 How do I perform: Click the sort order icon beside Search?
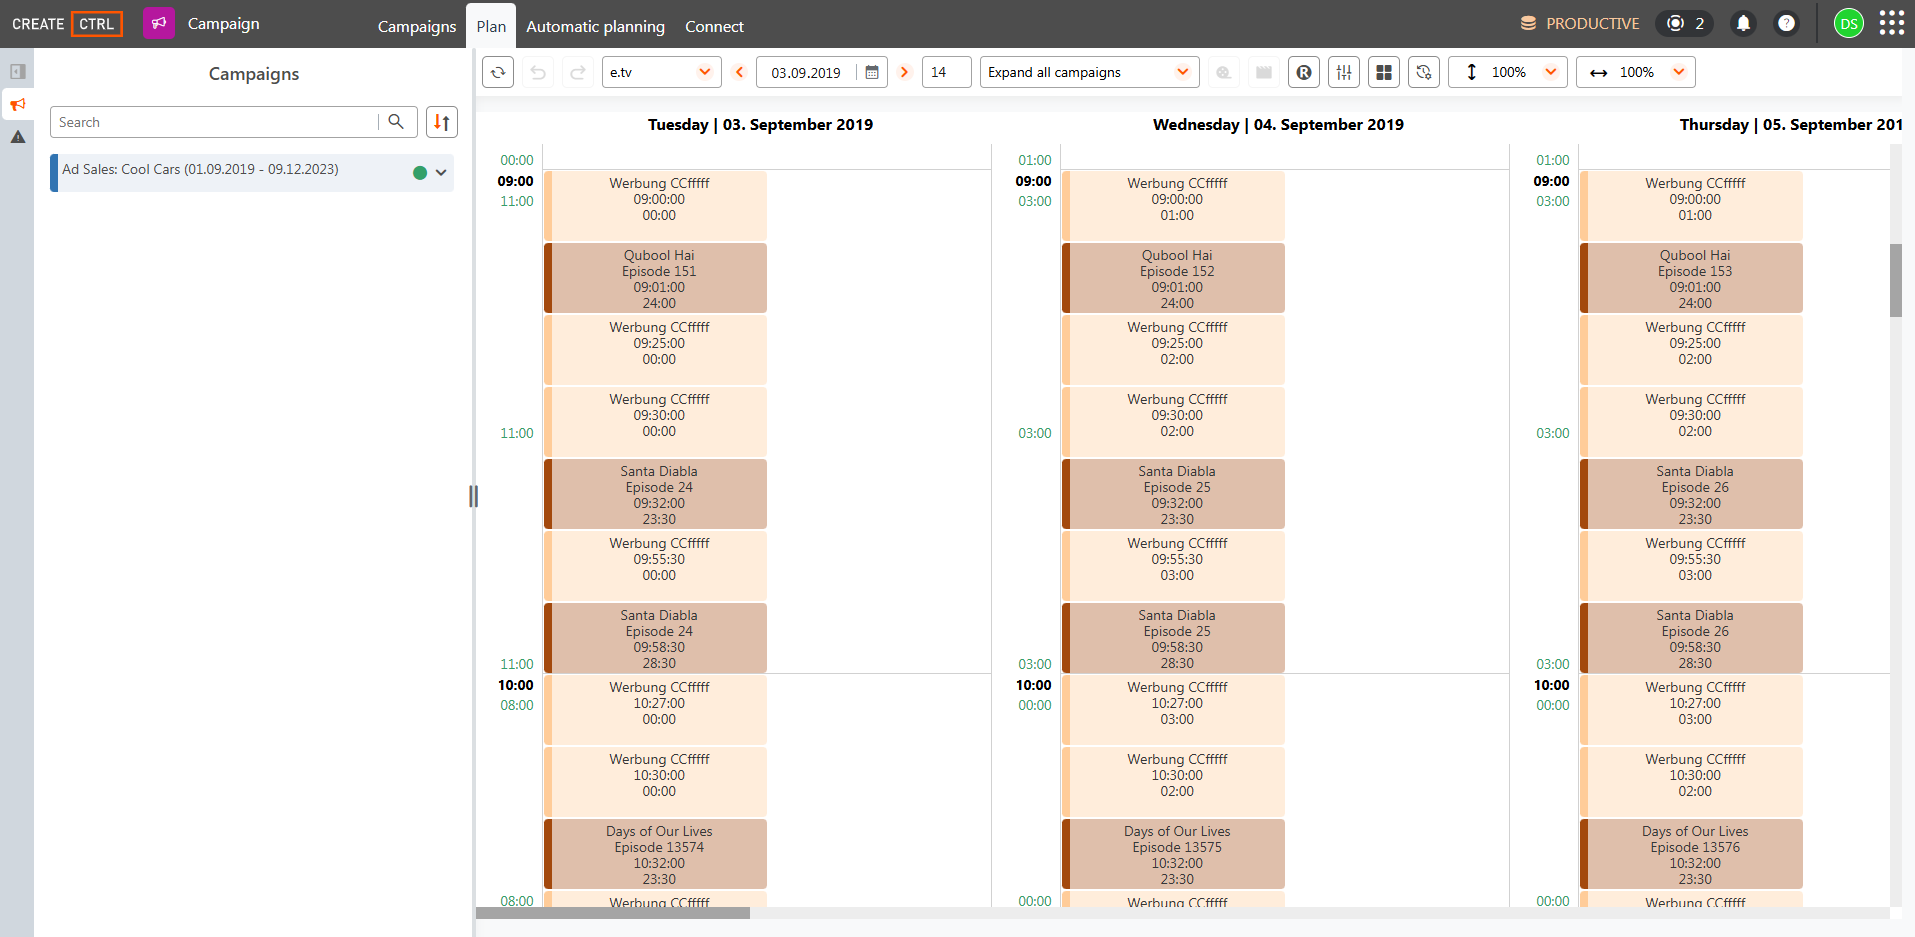(442, 122)
